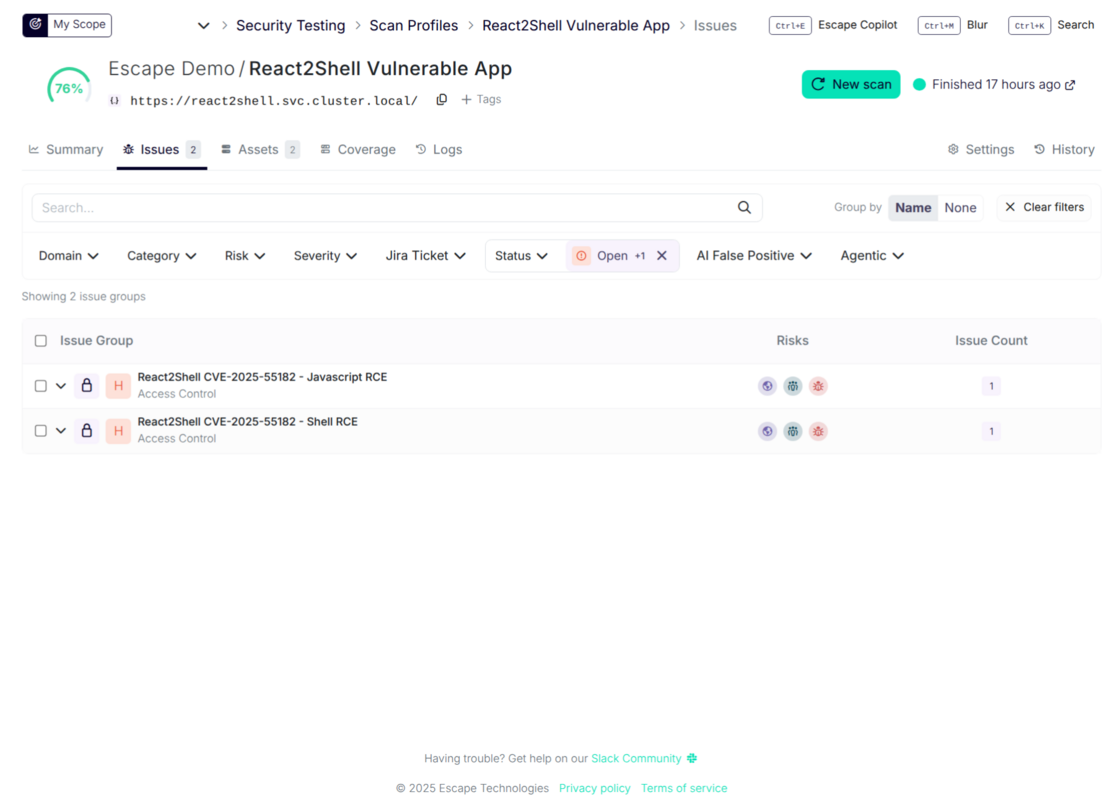Click the Slack icon beside Slack Community

point(691,758)
